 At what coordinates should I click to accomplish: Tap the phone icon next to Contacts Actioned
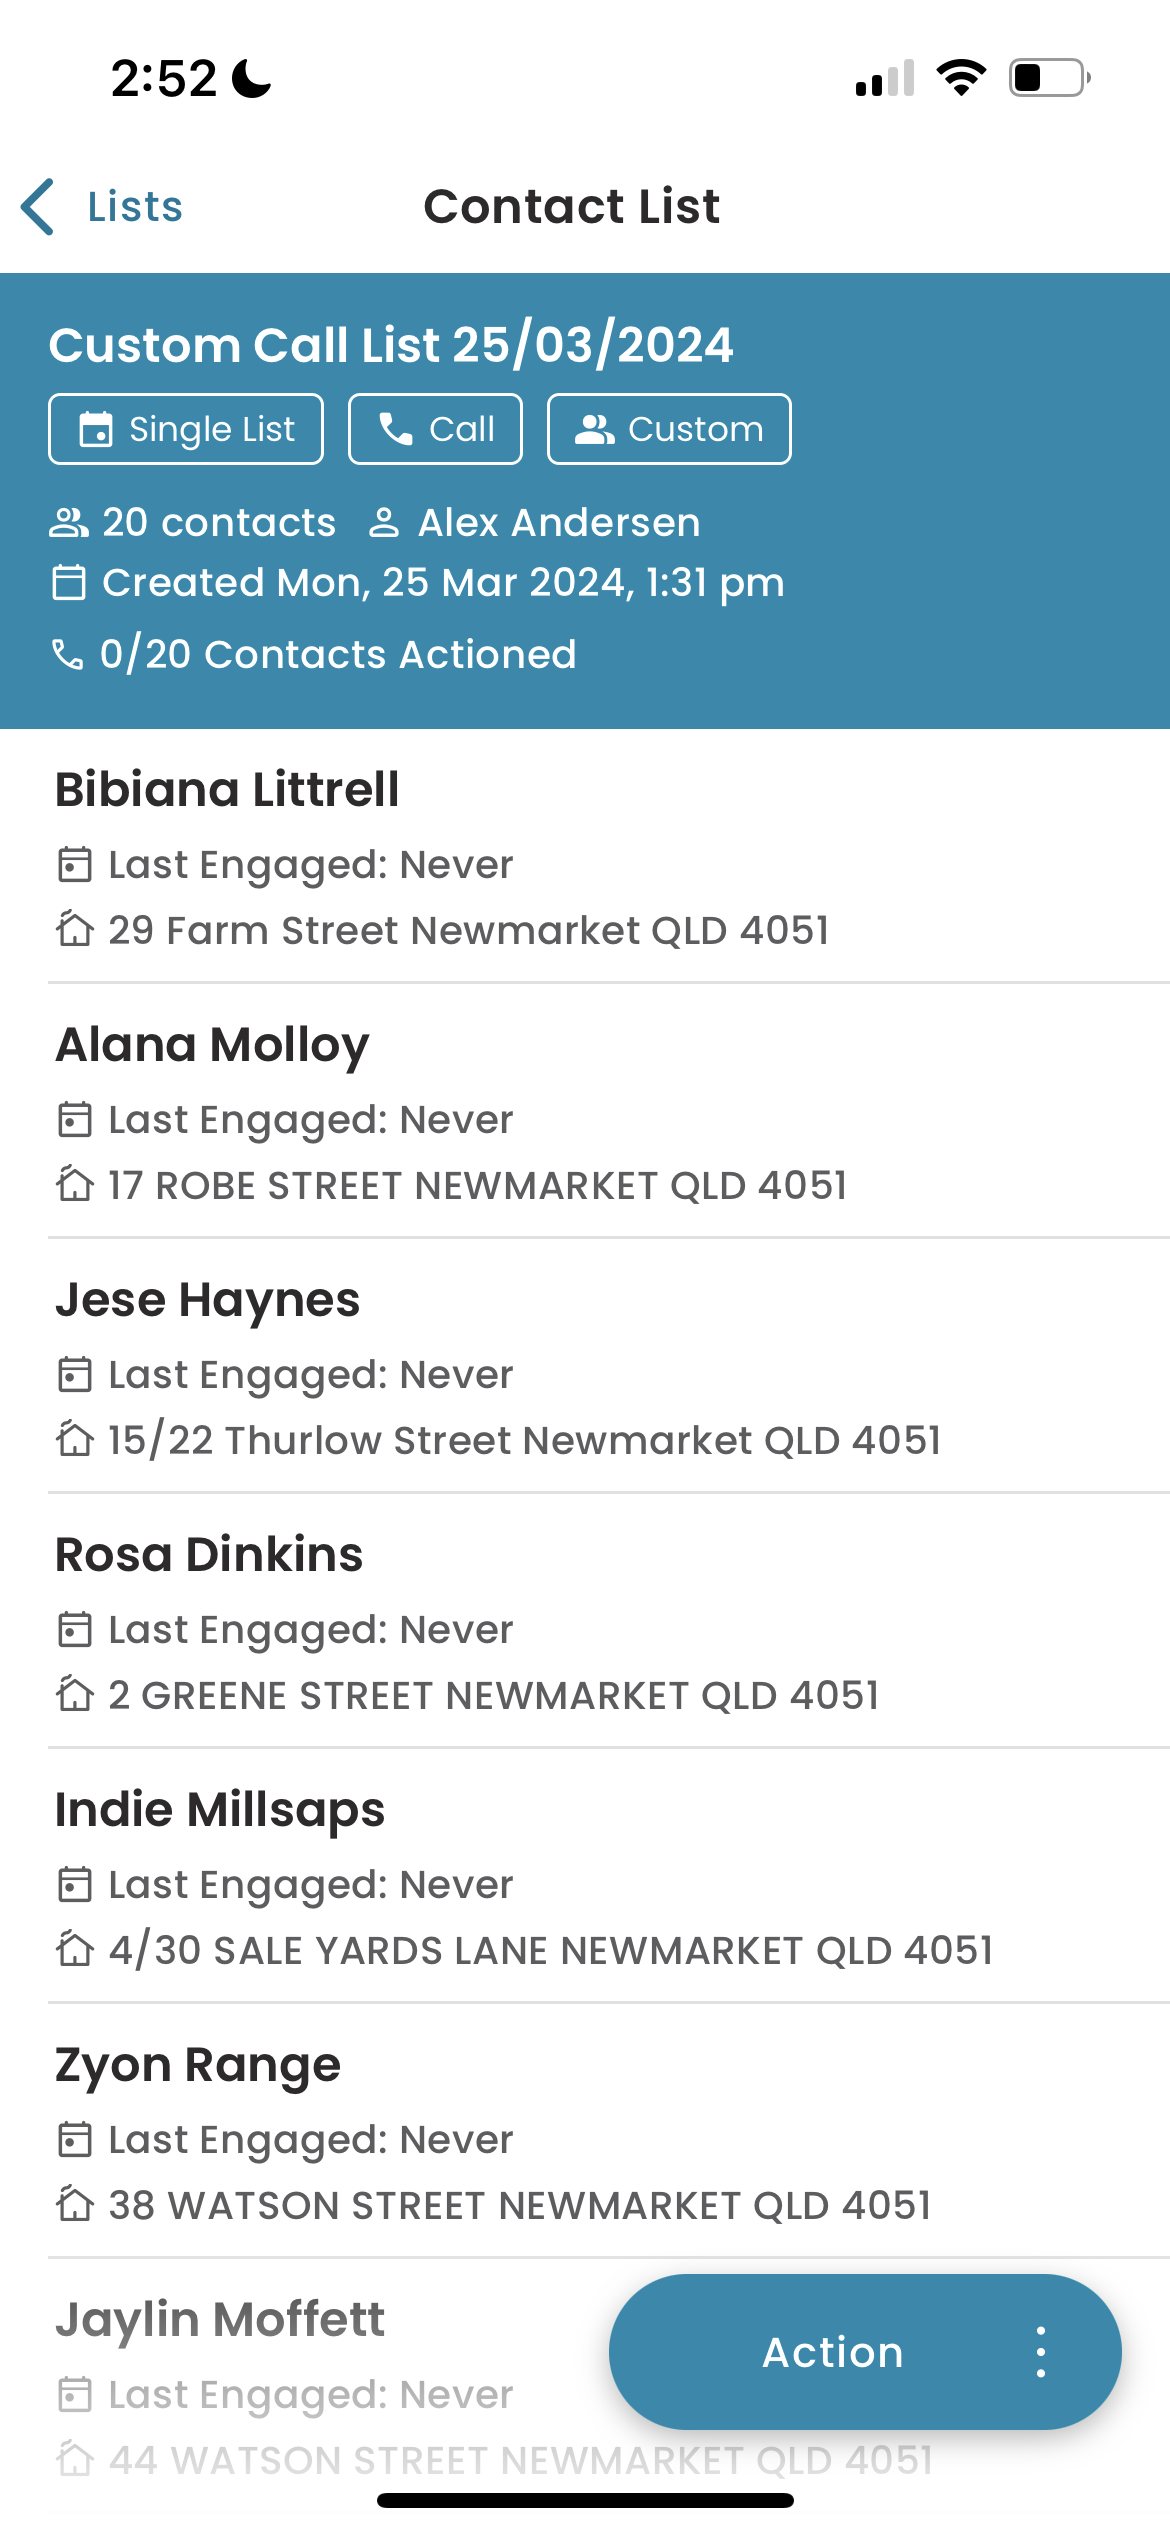pyautogui.click(x=67, y=654)
